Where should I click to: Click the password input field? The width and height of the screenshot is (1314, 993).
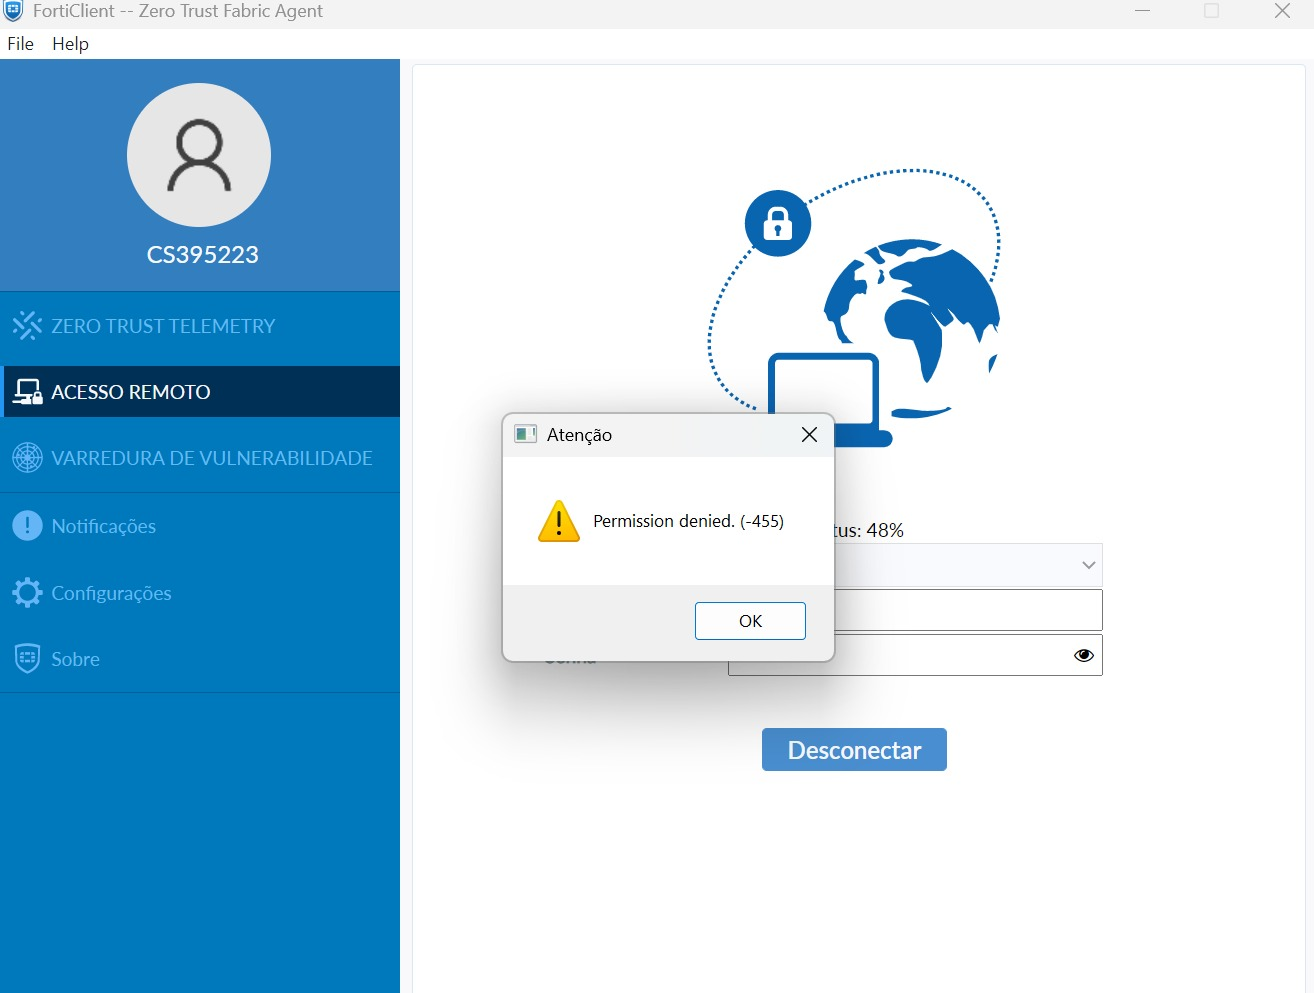click(915, 655)
